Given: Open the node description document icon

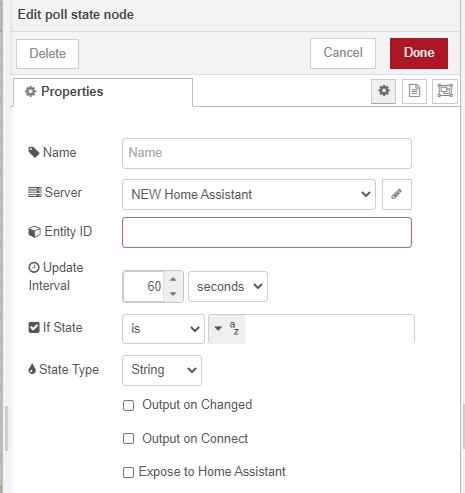Looking at the screenshot, I should [x=414, y=91].
